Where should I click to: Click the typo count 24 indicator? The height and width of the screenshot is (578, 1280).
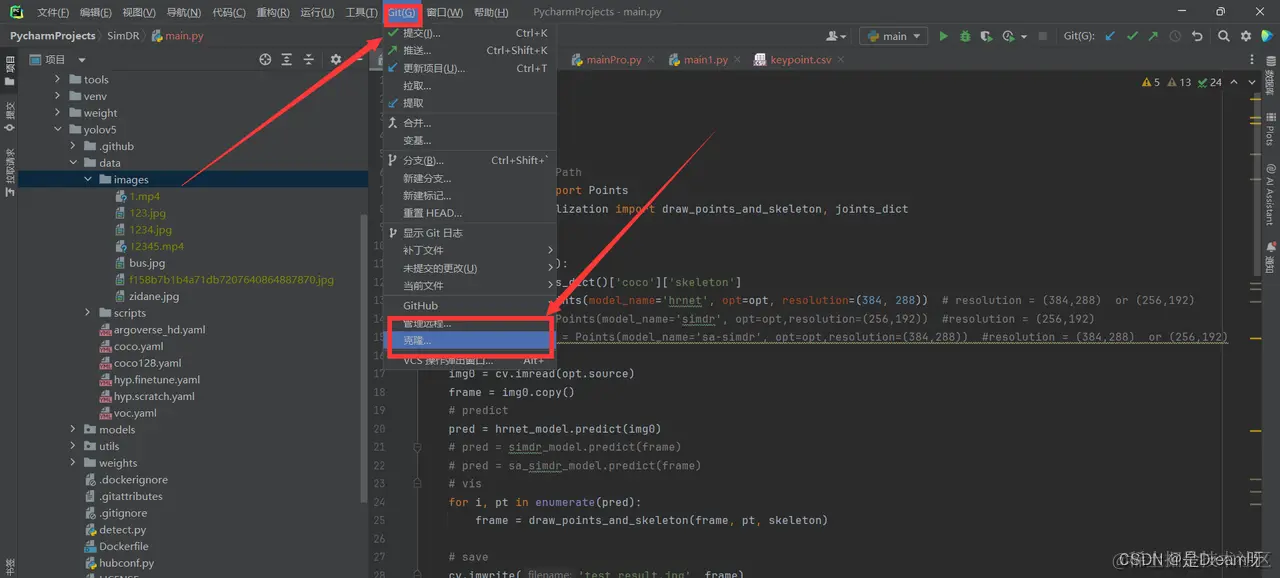tap(1210, 83)
